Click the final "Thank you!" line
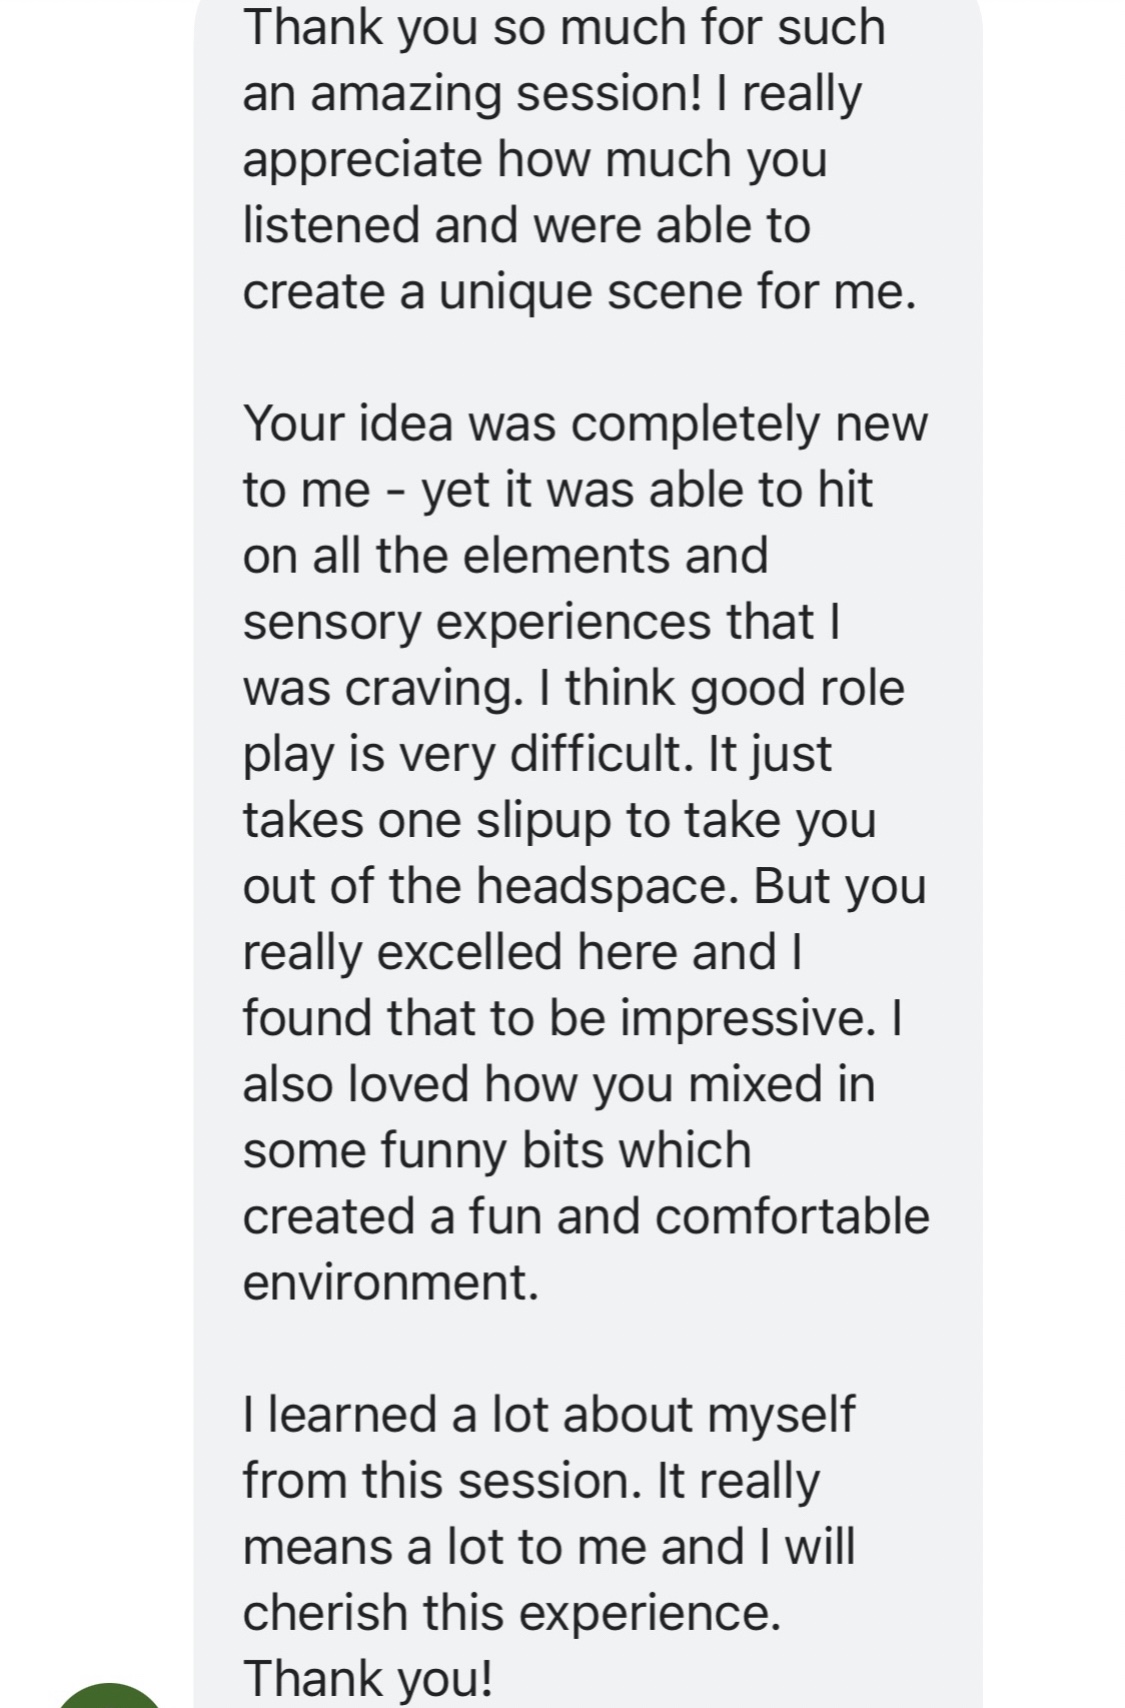This screenshot has height=1708, width=1125. point(367,1678)
